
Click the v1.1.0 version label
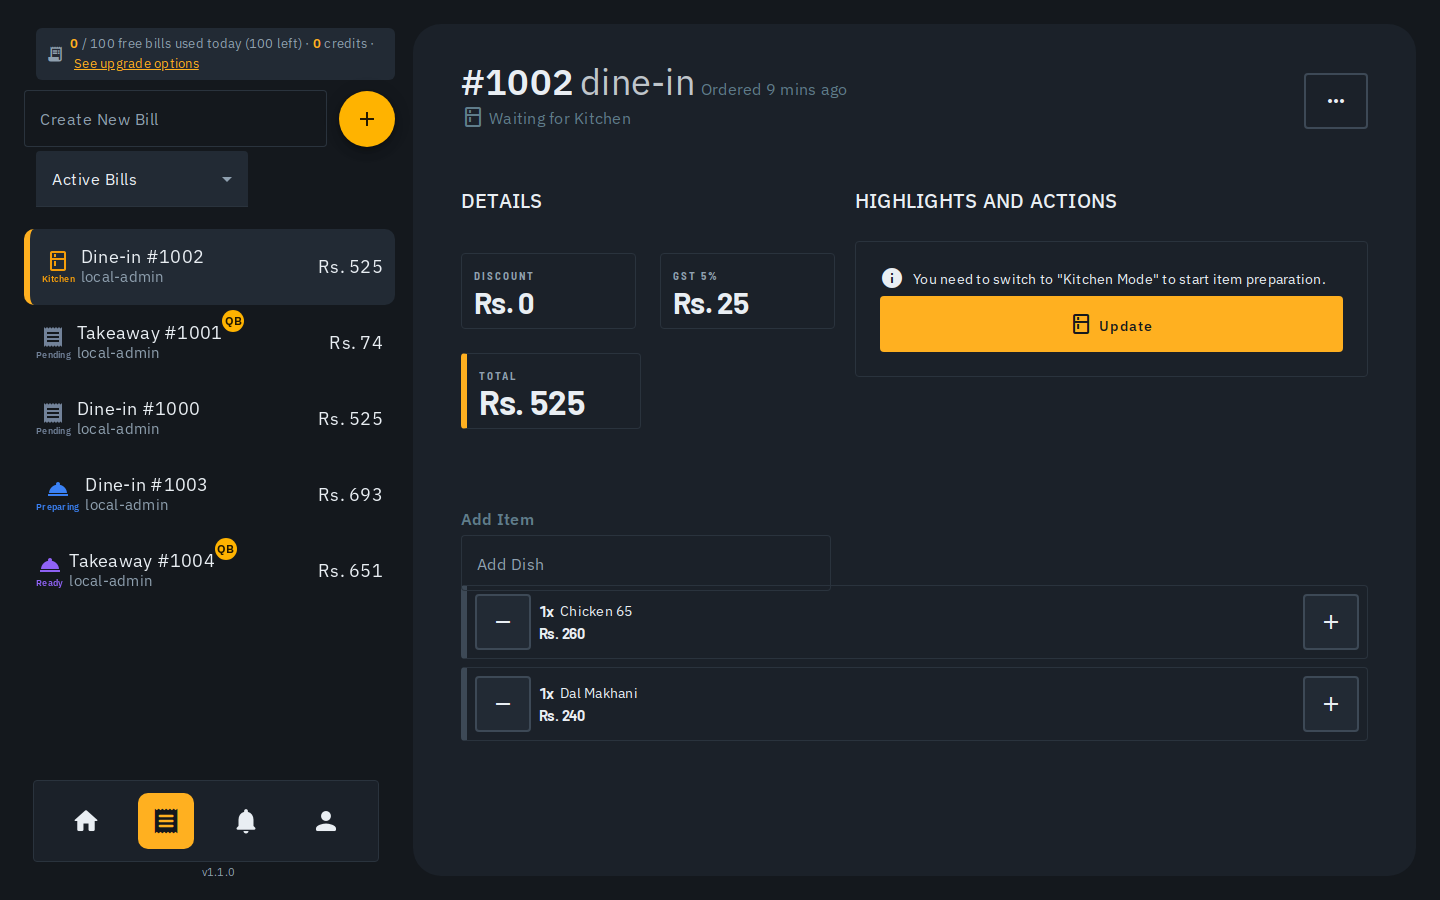[x=218, y=872]
